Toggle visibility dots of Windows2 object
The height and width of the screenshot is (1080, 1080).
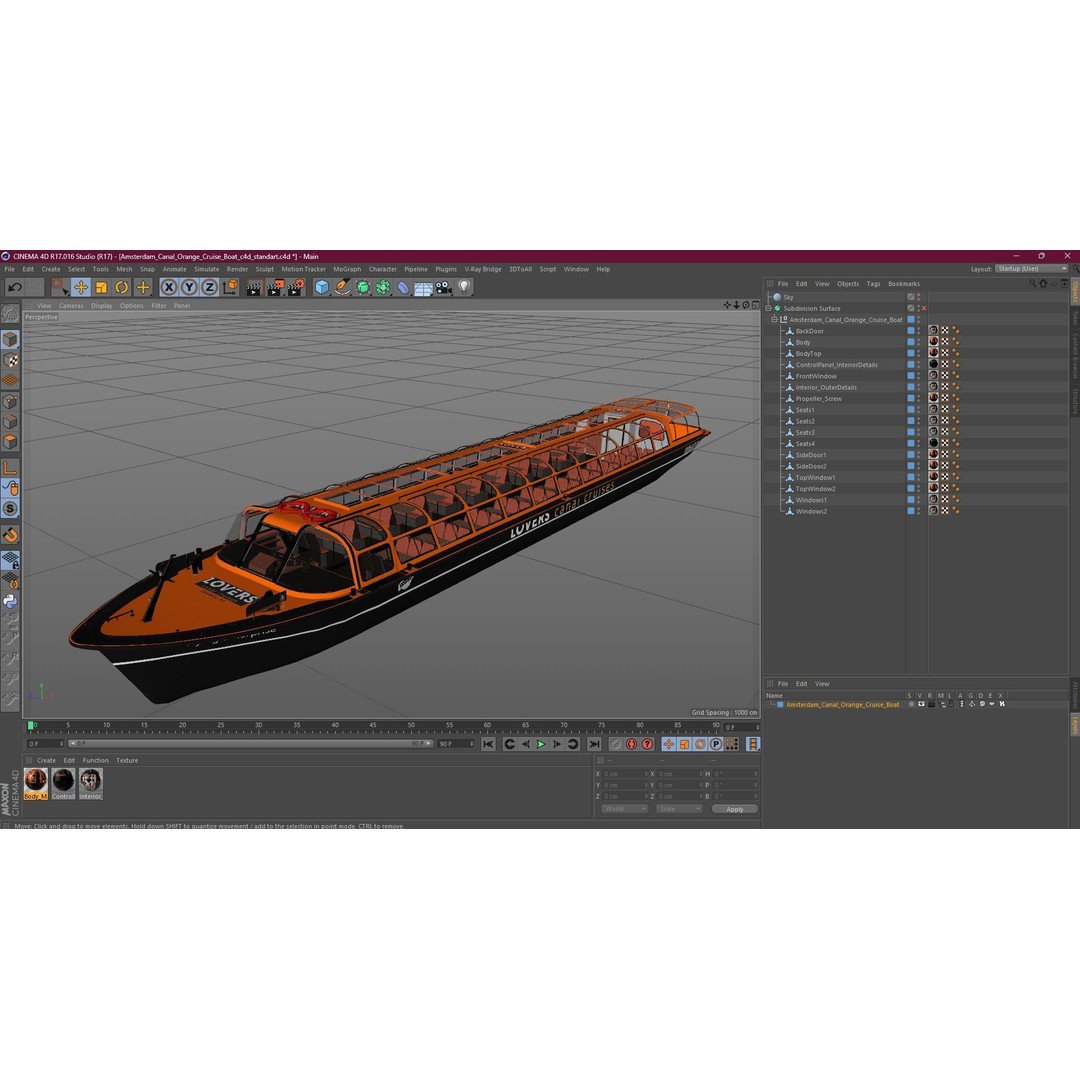[918, 511]
